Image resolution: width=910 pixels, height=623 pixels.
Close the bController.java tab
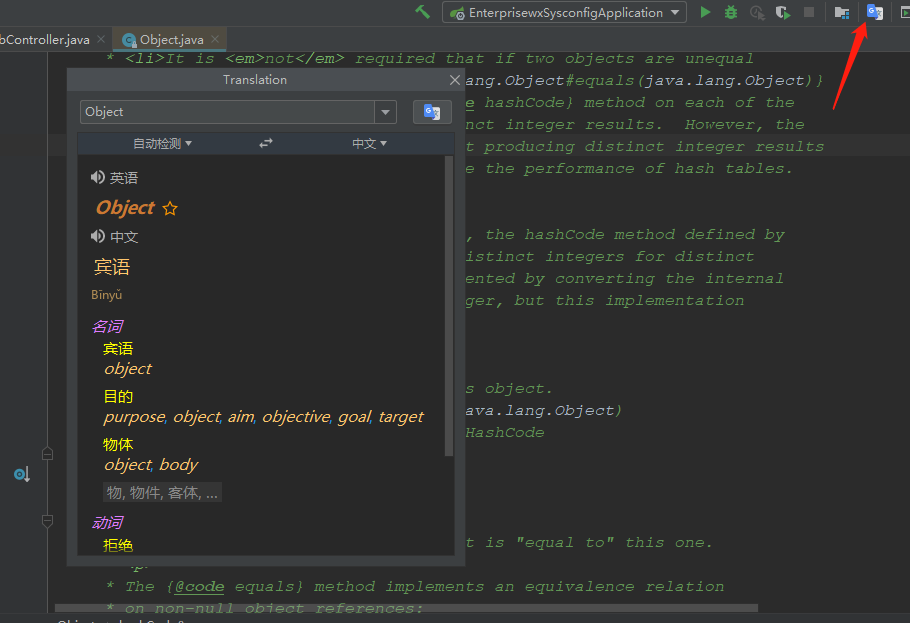pyautogui.click(x=101, y=39)
